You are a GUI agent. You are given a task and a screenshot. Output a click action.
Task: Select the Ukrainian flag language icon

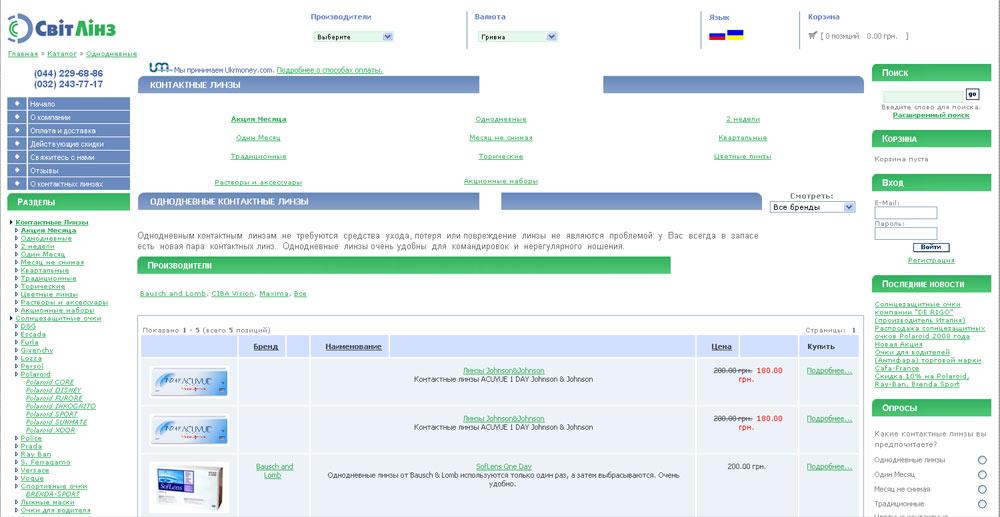tap(735, 34)
